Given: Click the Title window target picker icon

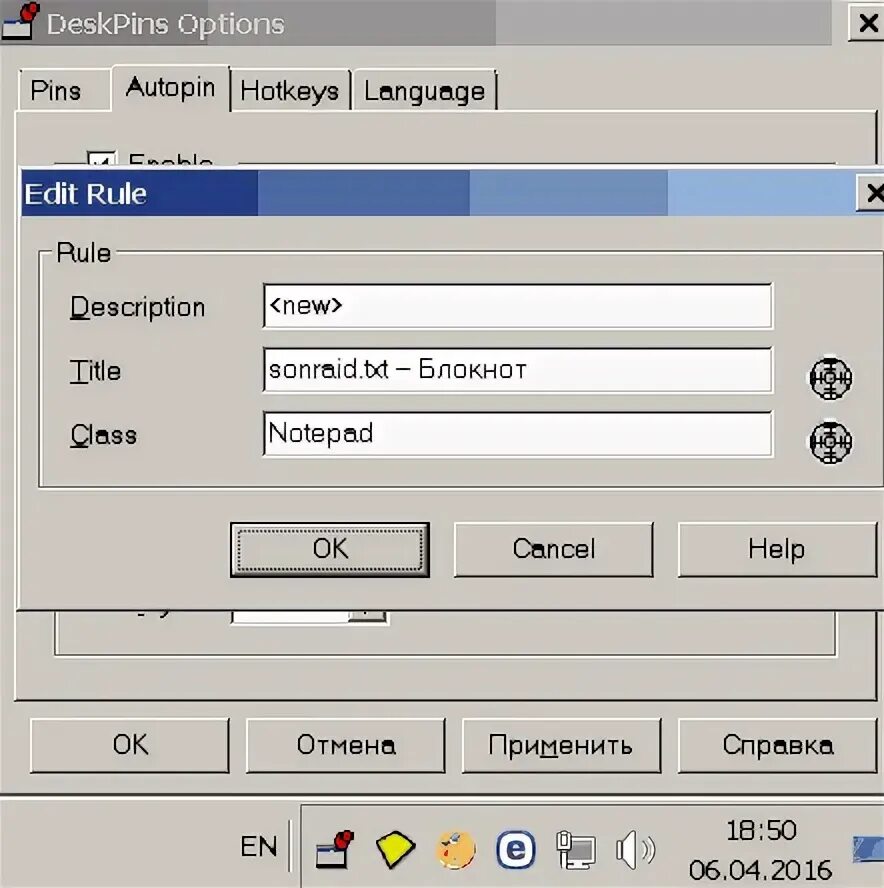Looking at the screenshot, I should tap(830, 380).
